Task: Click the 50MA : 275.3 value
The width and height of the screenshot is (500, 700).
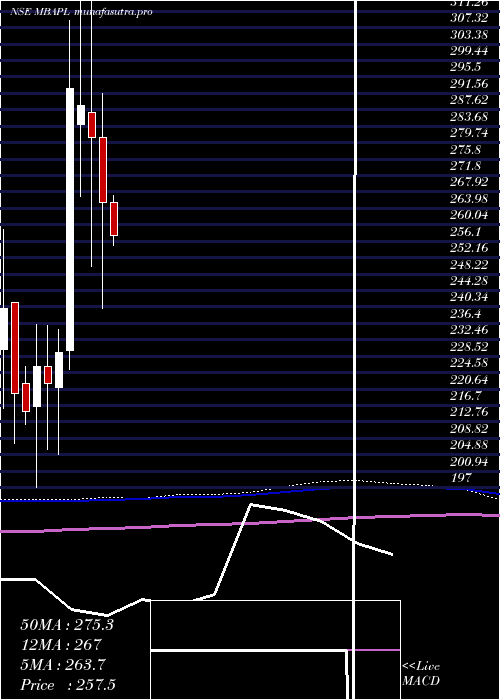Action: point(67,625)
